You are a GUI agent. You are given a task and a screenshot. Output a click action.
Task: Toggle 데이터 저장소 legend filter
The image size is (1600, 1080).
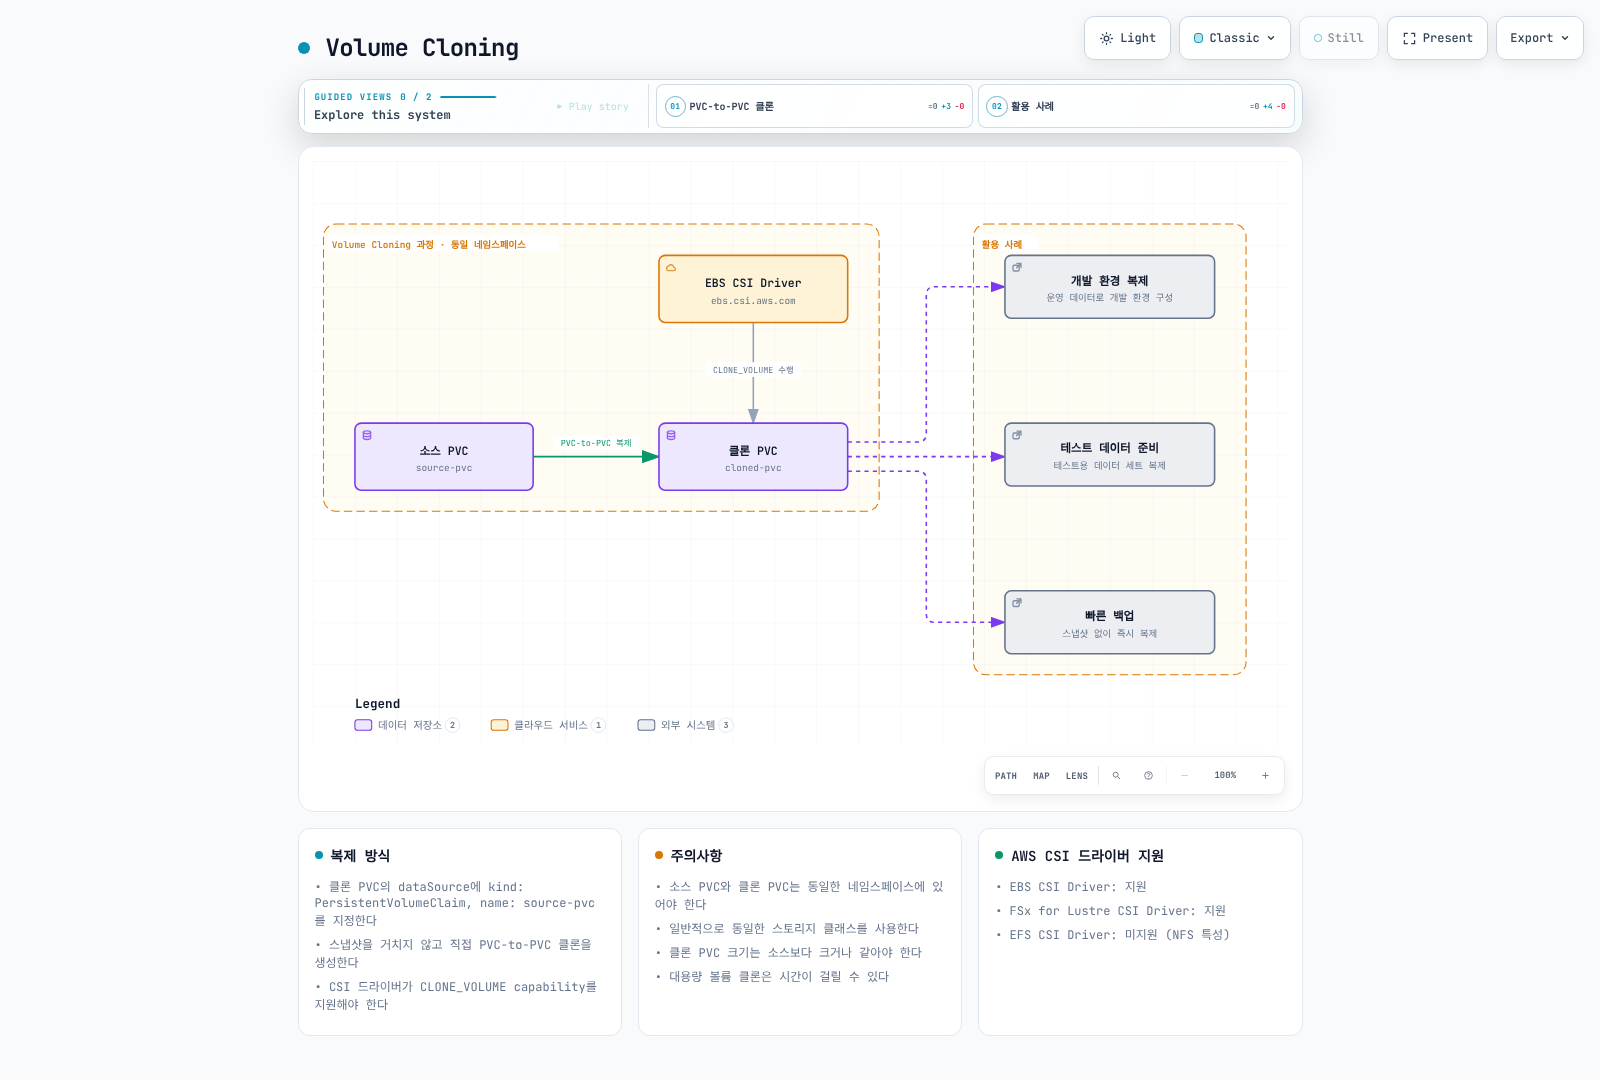click(x=406, y=725)
